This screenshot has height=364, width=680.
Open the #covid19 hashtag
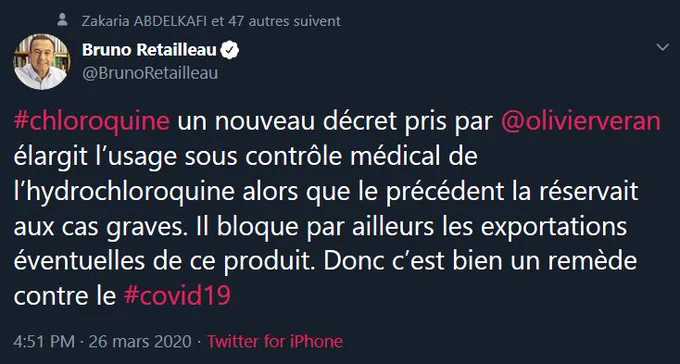pyautogui.click(x=177, y=296)
